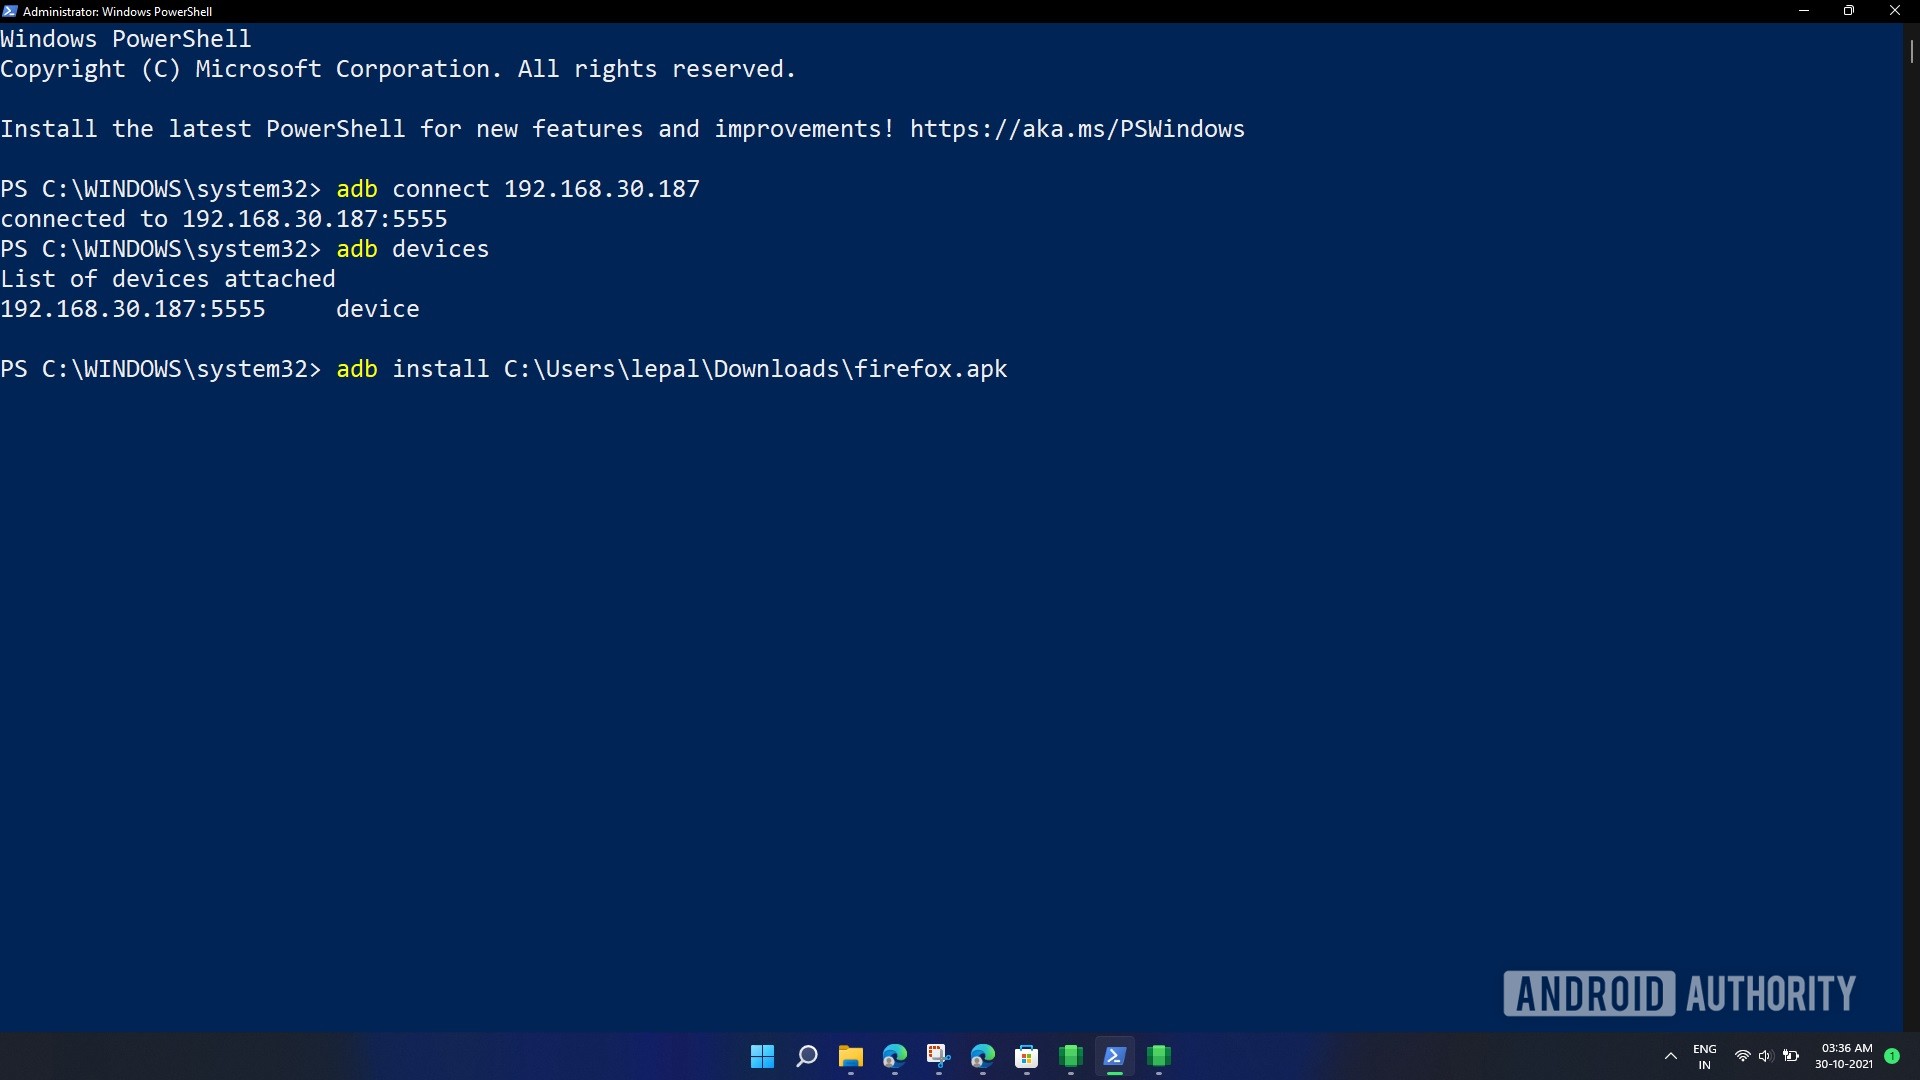Click the 'adb connect 192.168.30.187' command
The width and height of the screenshot is (1920, 1080).
(518, 189)
